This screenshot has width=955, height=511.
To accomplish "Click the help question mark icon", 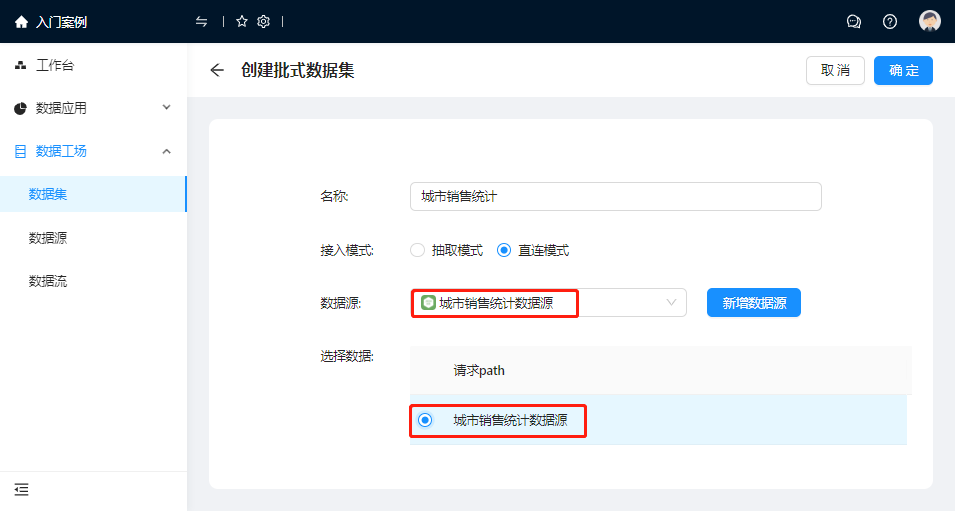I will [890, 22].
